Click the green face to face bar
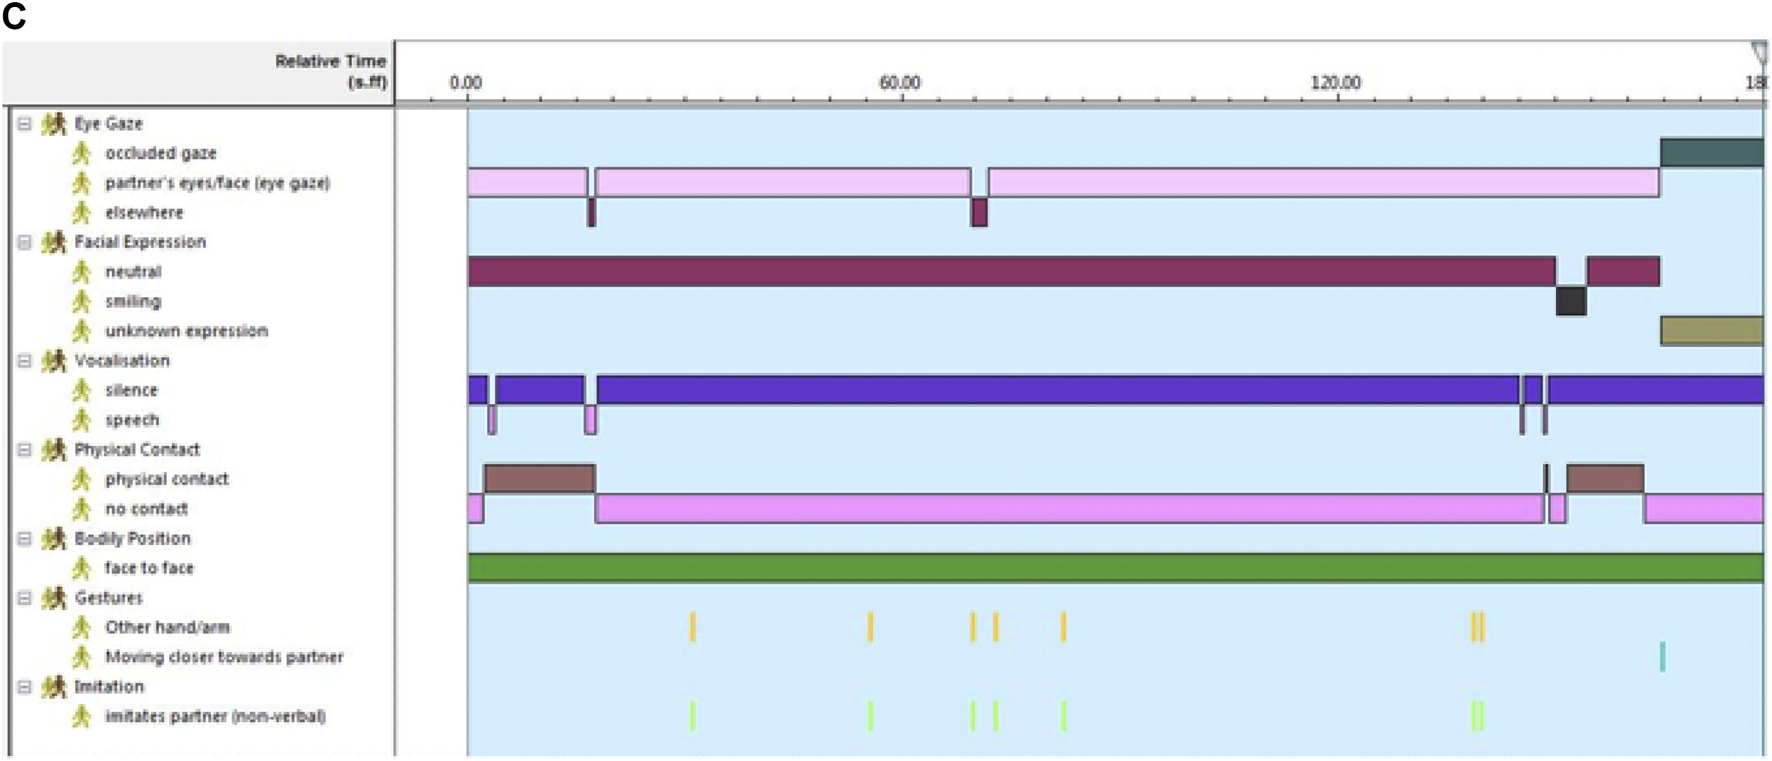Screen dimensions: 1772x761 coord(1115,568)
